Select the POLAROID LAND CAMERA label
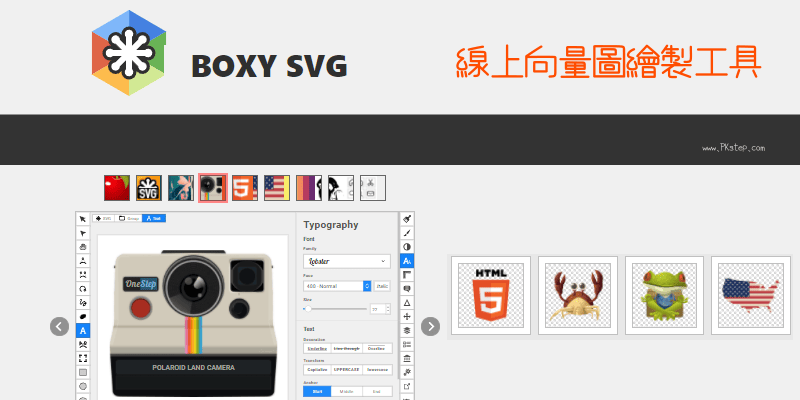Viewport: 800px width, 400px height. click(193, 367)
